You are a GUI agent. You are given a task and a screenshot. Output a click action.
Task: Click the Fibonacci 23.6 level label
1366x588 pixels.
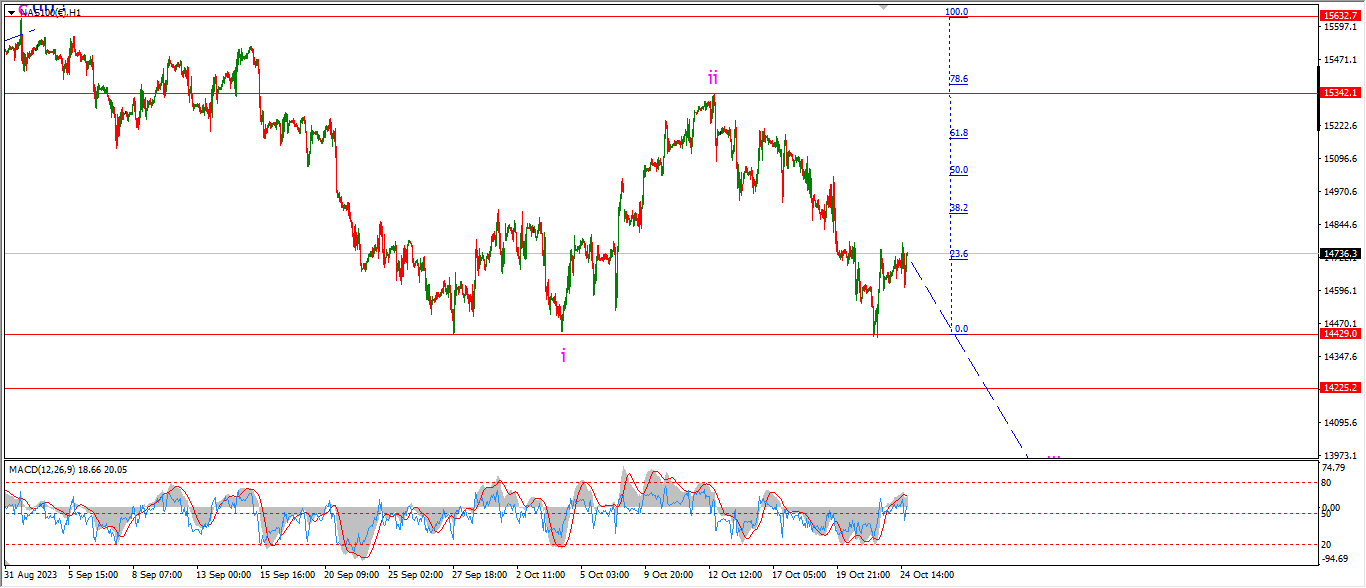pos(958,254)
